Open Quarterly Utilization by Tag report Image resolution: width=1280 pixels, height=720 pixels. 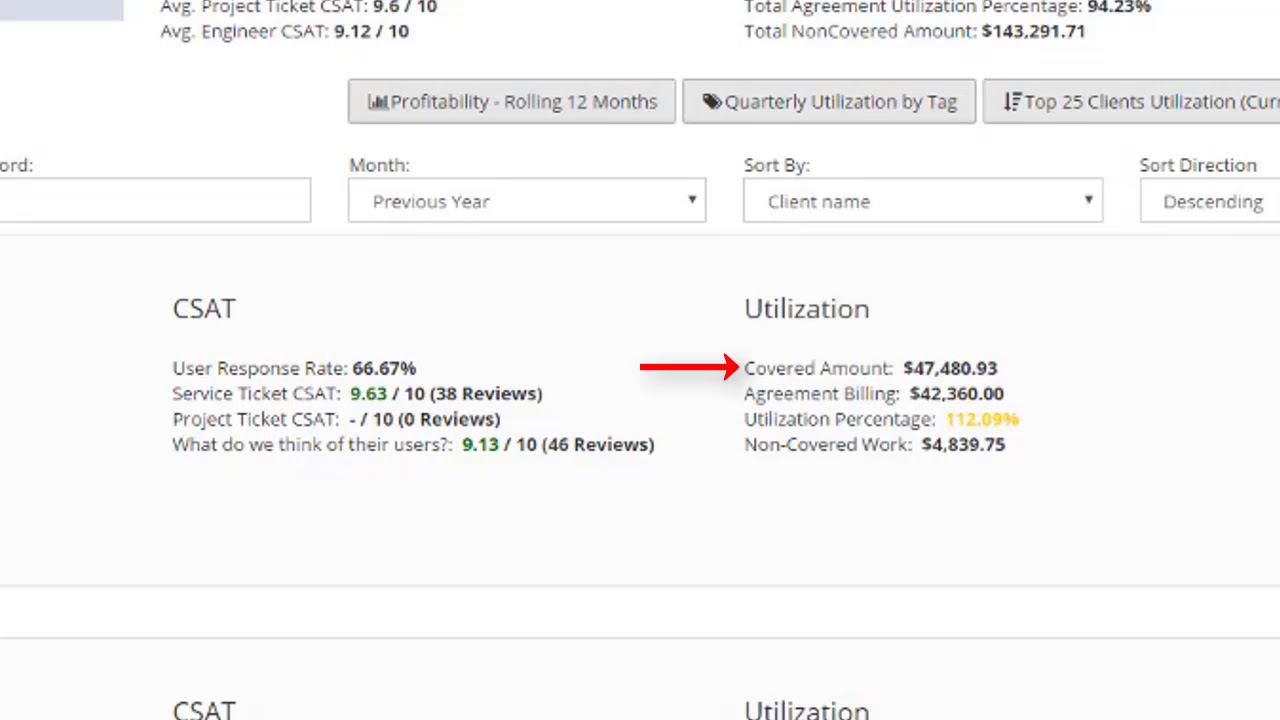pos(829,102)
